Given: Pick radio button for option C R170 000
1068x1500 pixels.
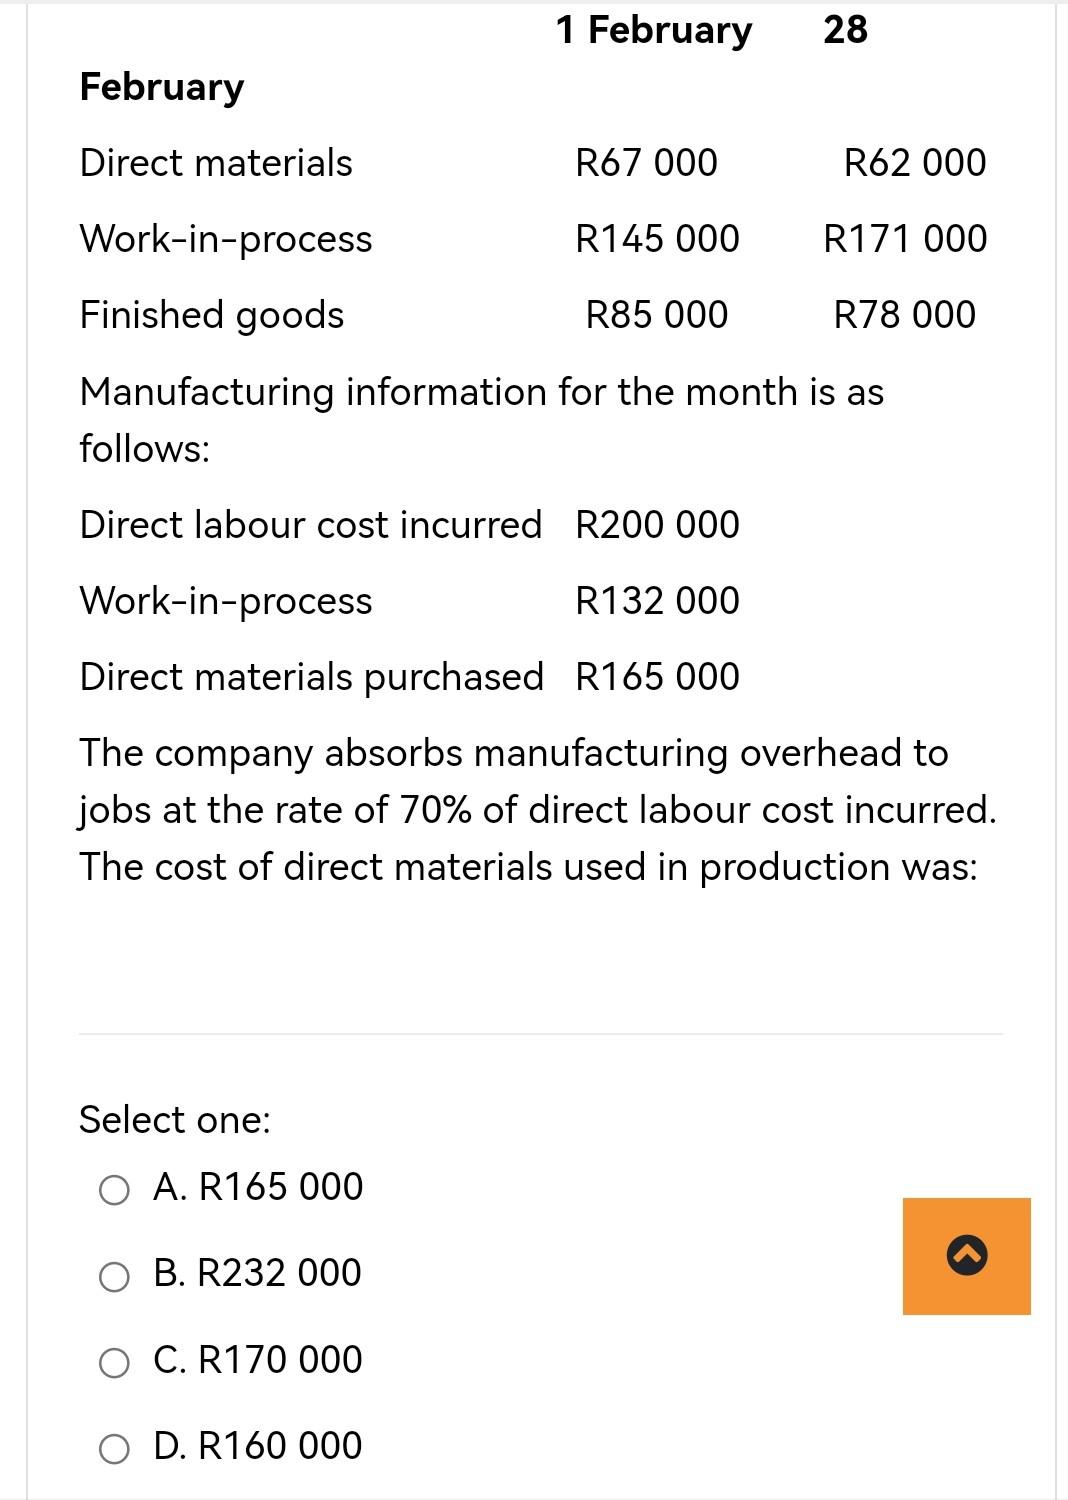Looking at the screenshot, I should click(x=114, y=1362).
